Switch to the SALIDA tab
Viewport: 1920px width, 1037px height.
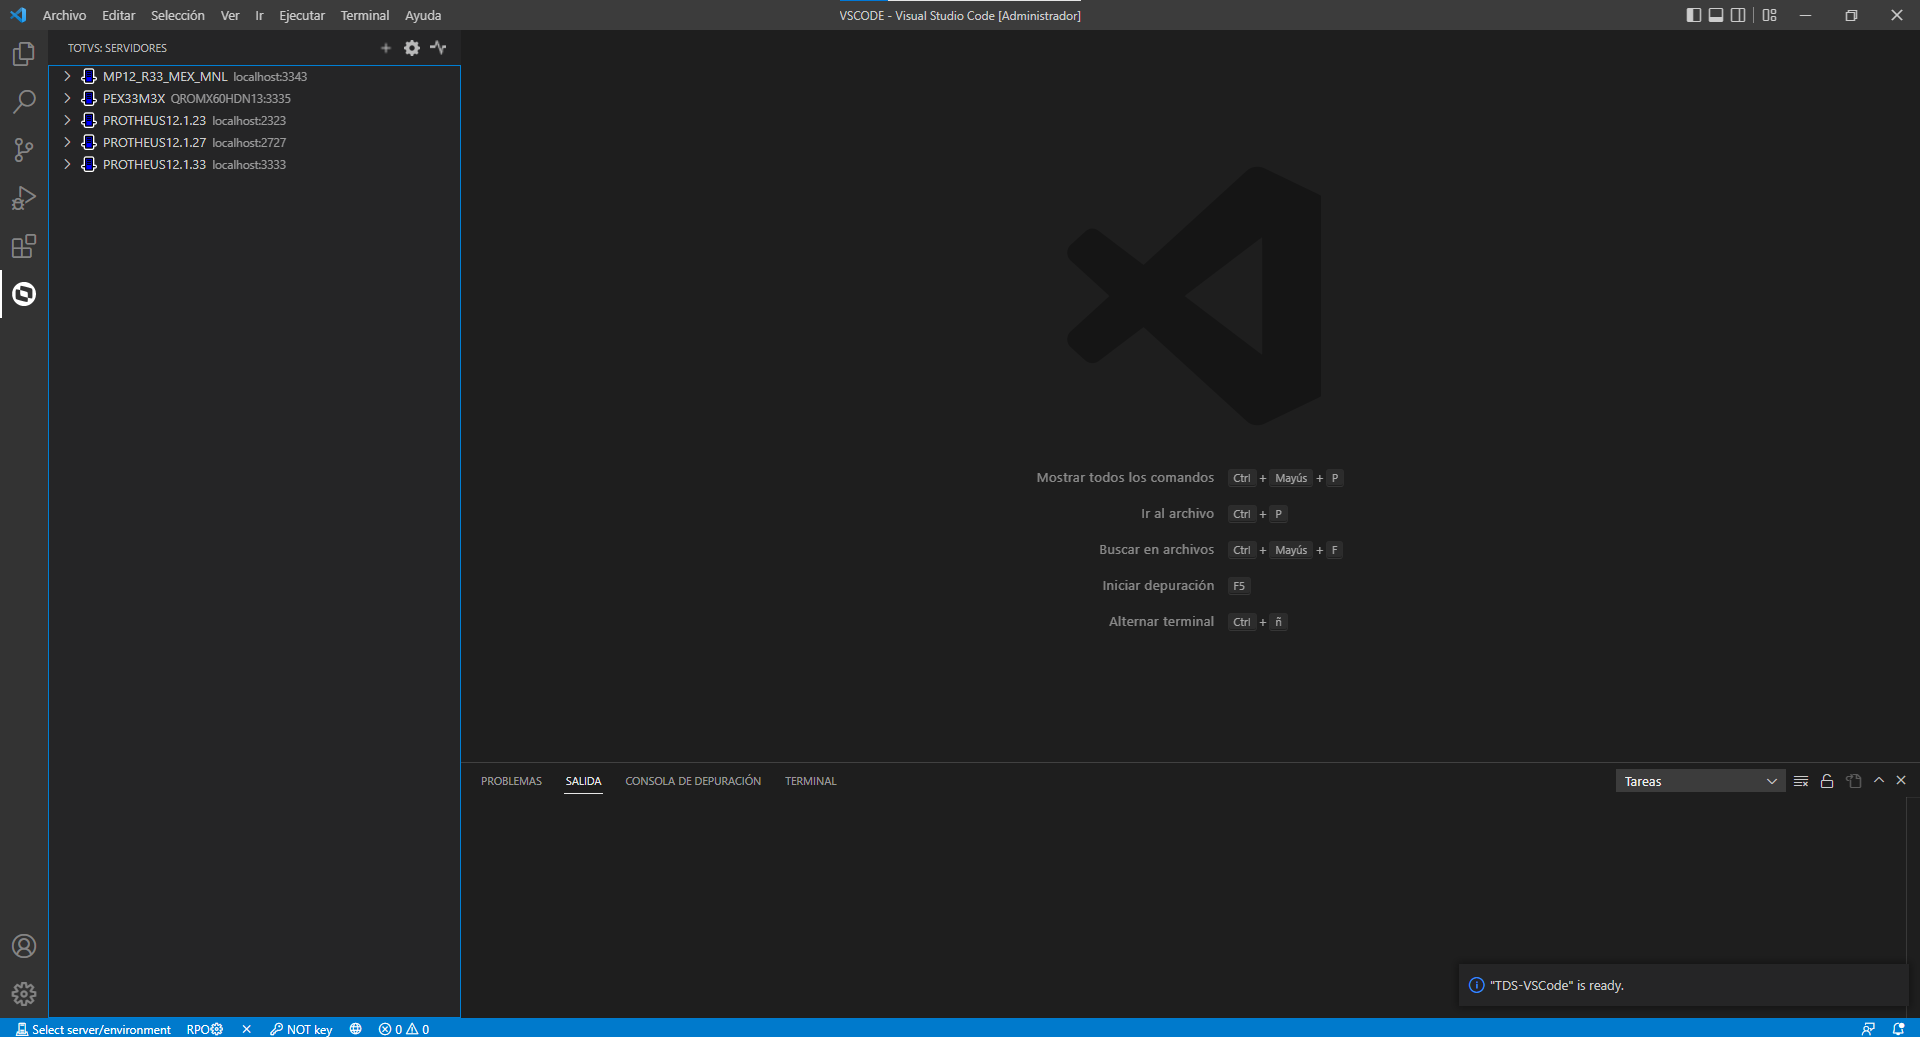[583, 781]
